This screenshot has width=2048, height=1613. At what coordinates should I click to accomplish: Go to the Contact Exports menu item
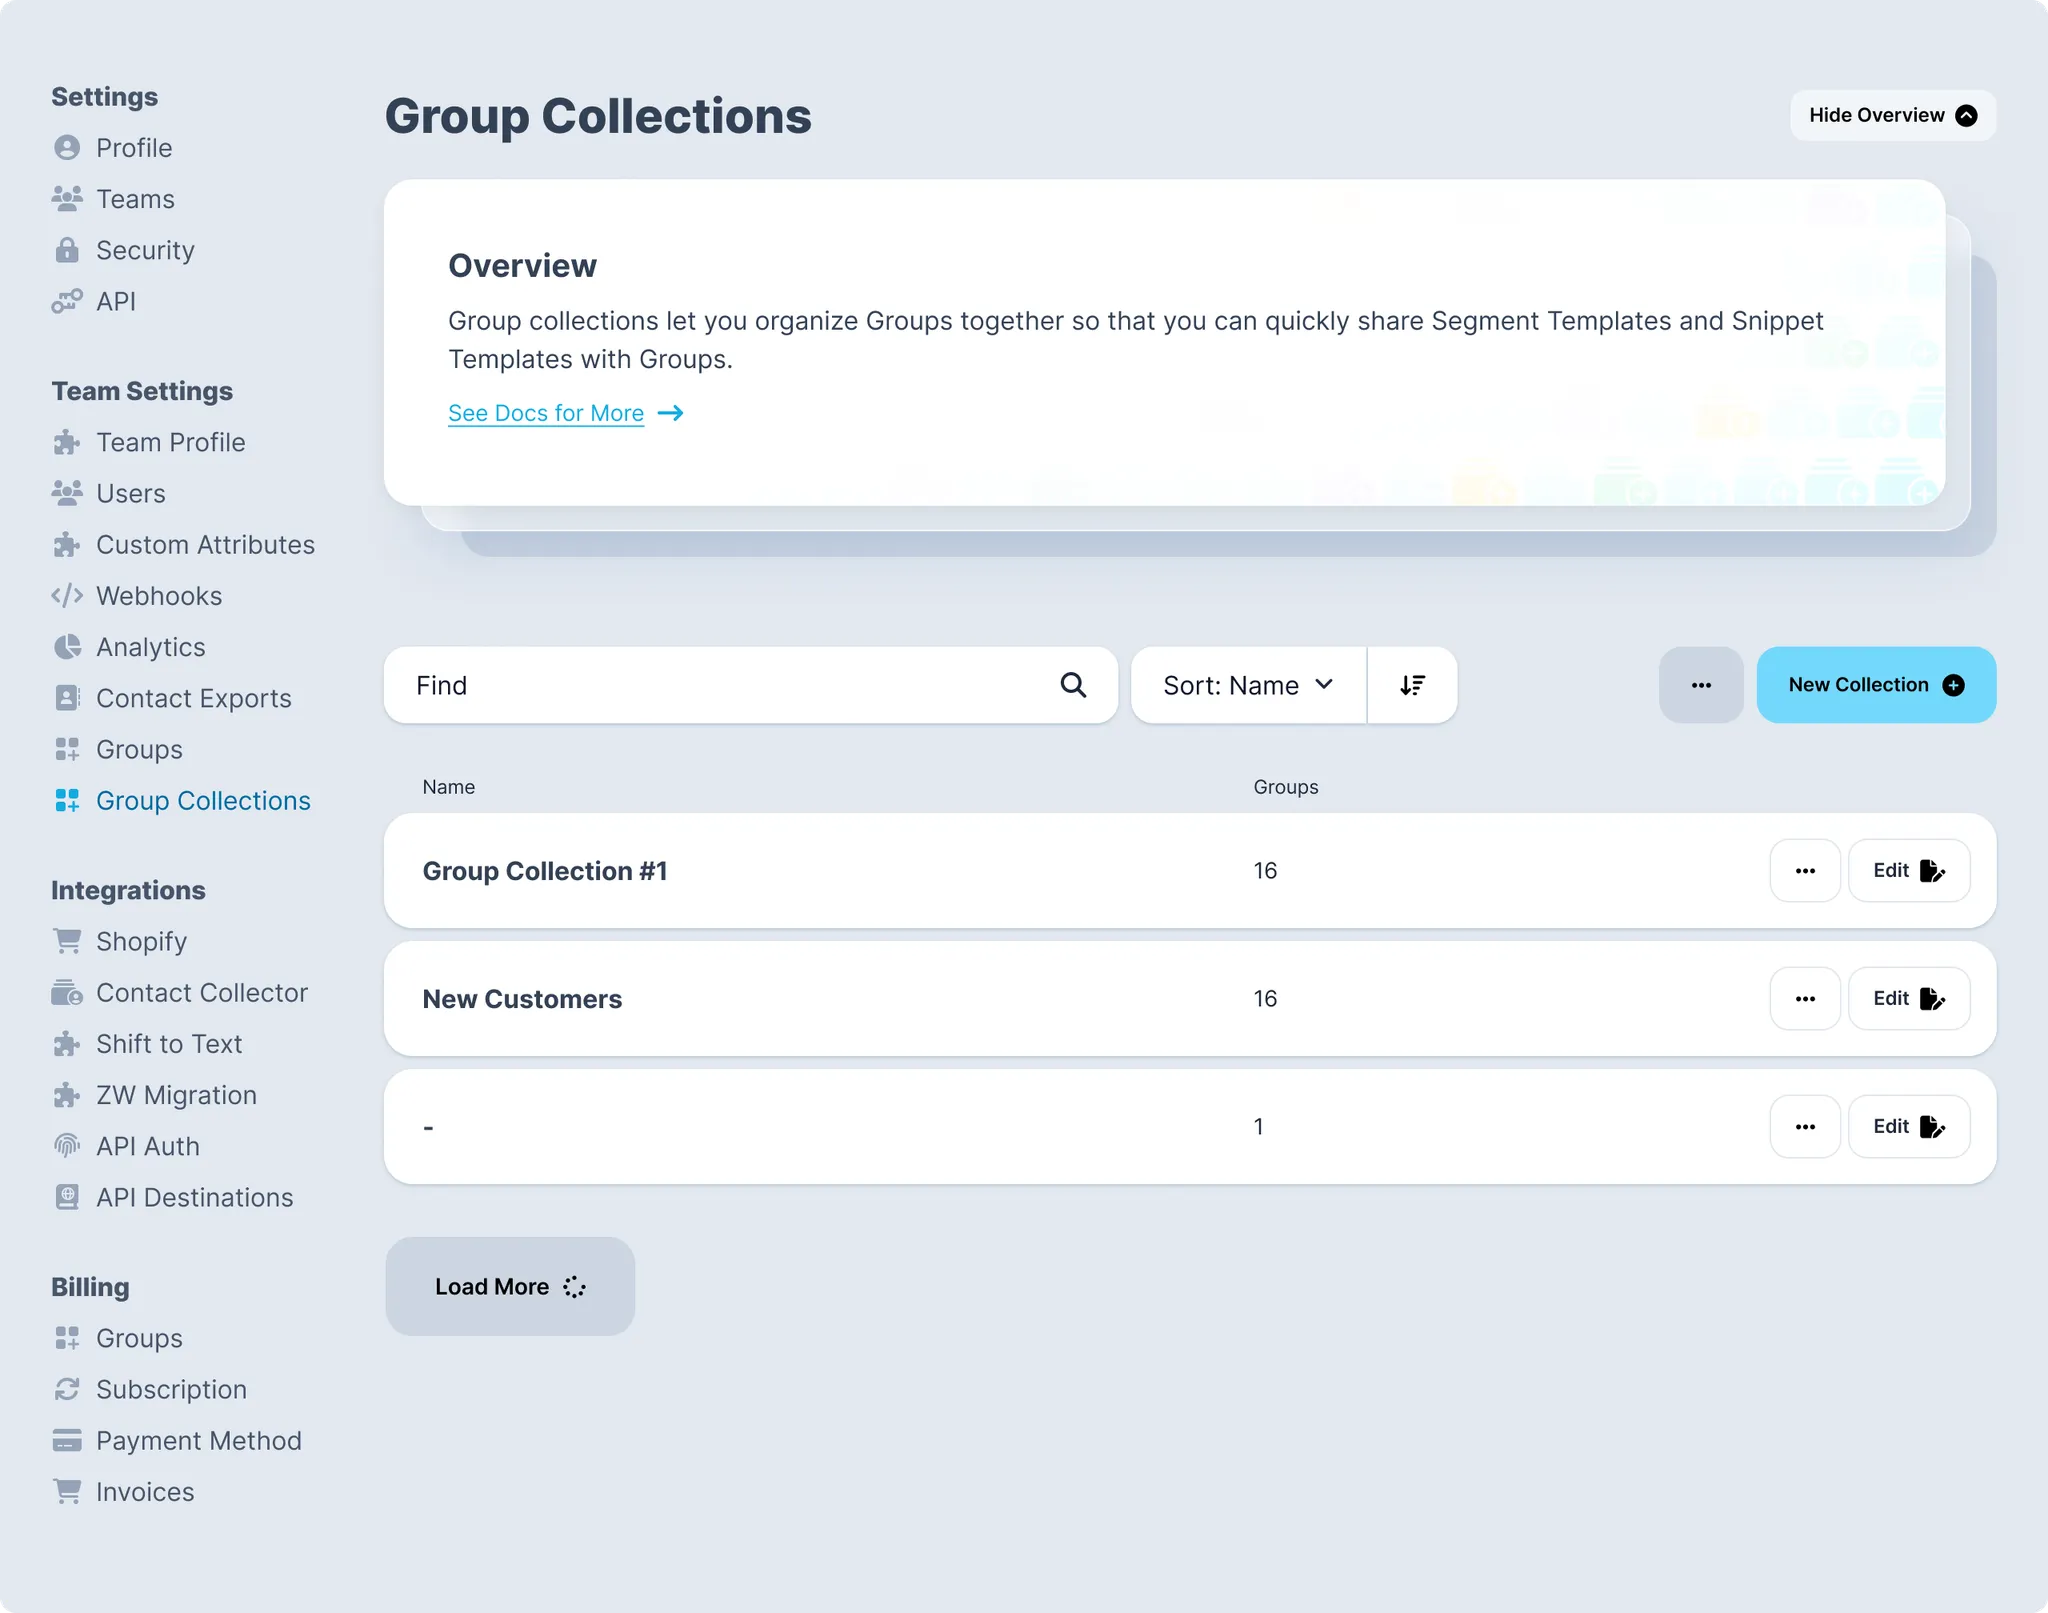193,698
